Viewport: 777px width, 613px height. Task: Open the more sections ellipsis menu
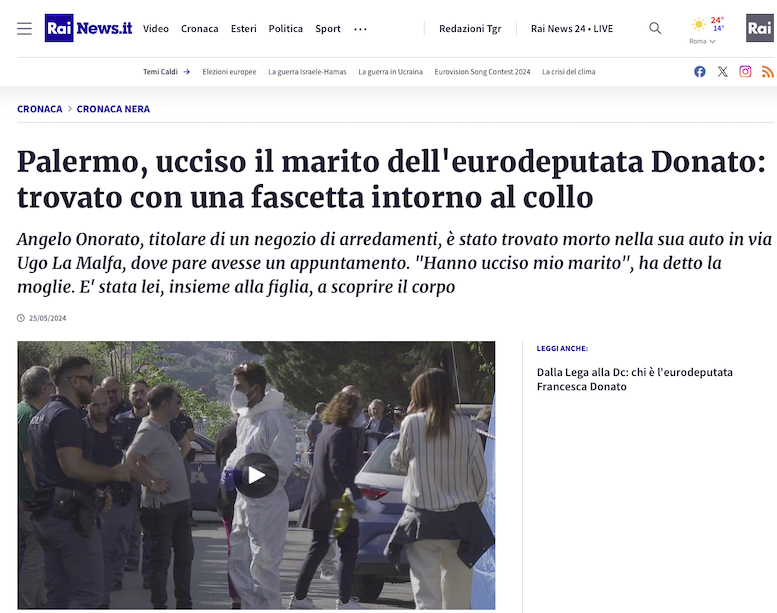pos(360,29)
